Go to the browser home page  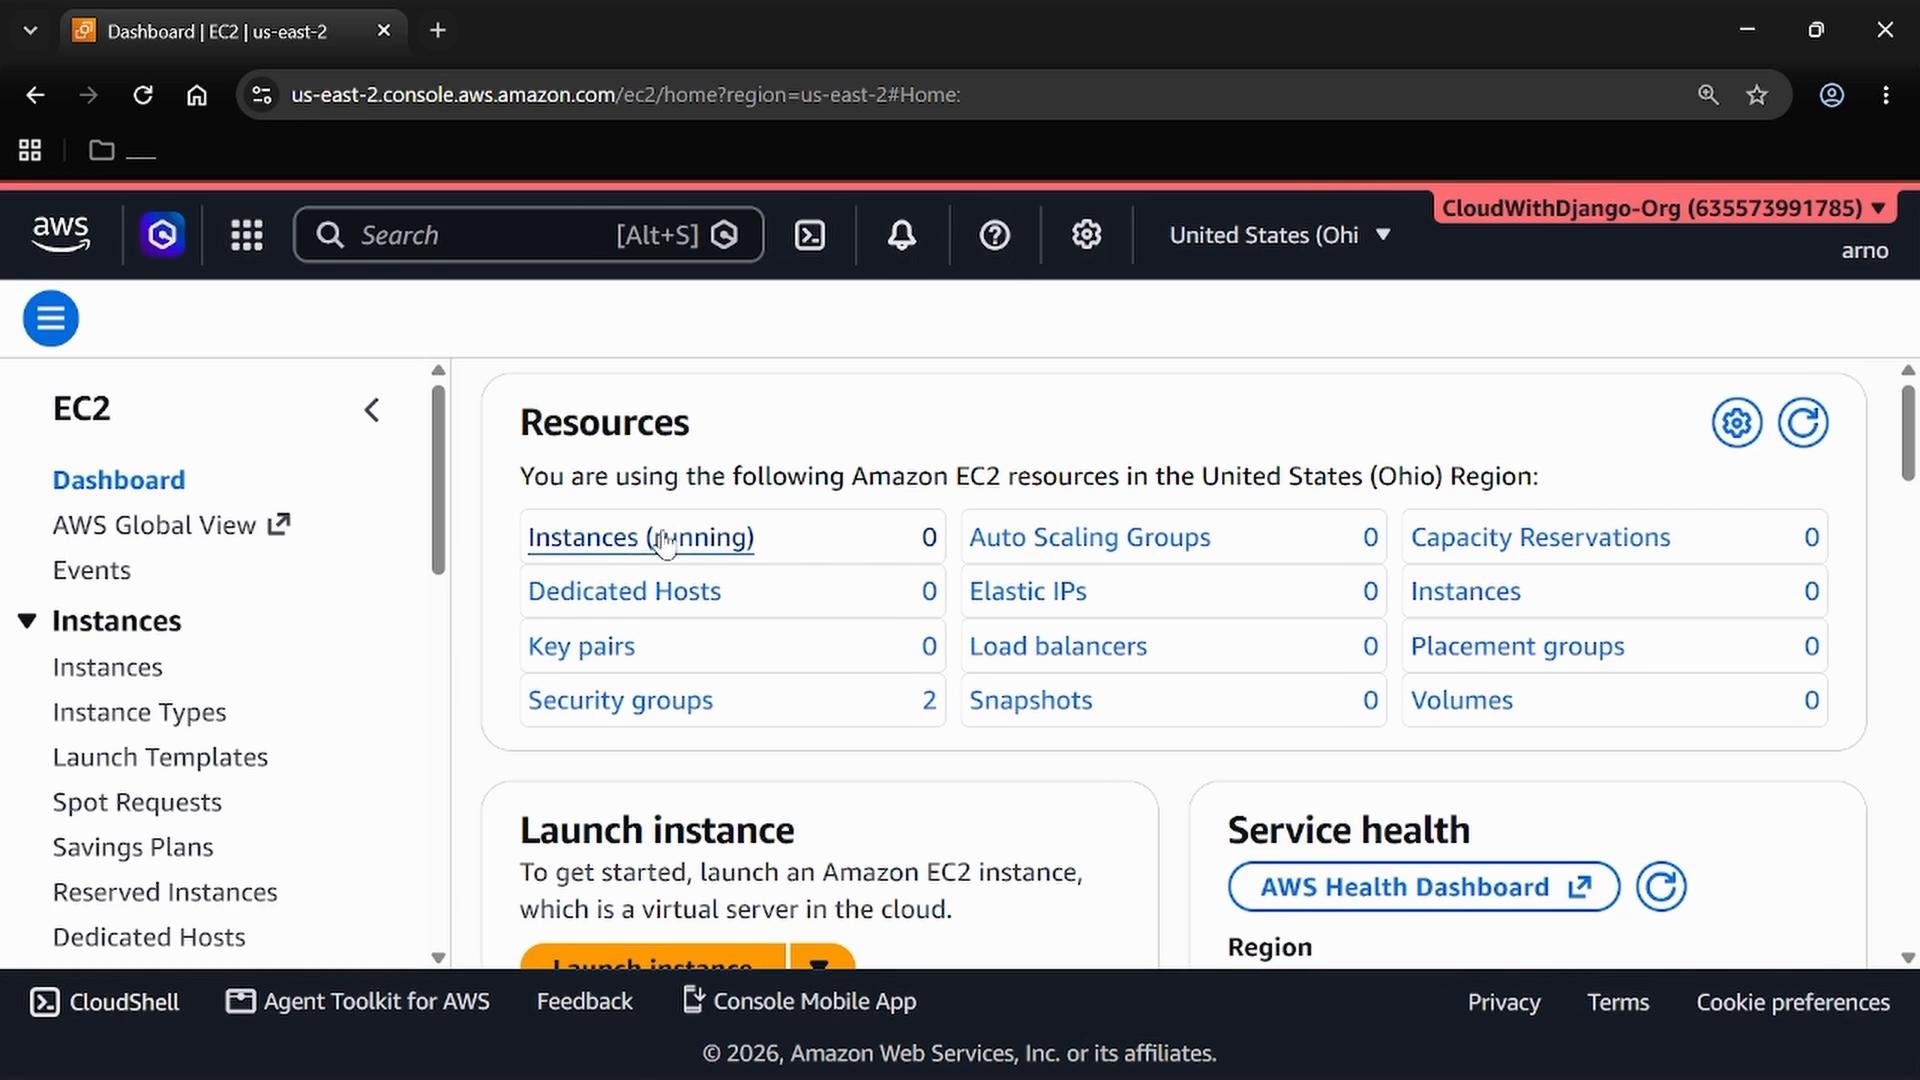pyautogui.click(x=197, y=95)
